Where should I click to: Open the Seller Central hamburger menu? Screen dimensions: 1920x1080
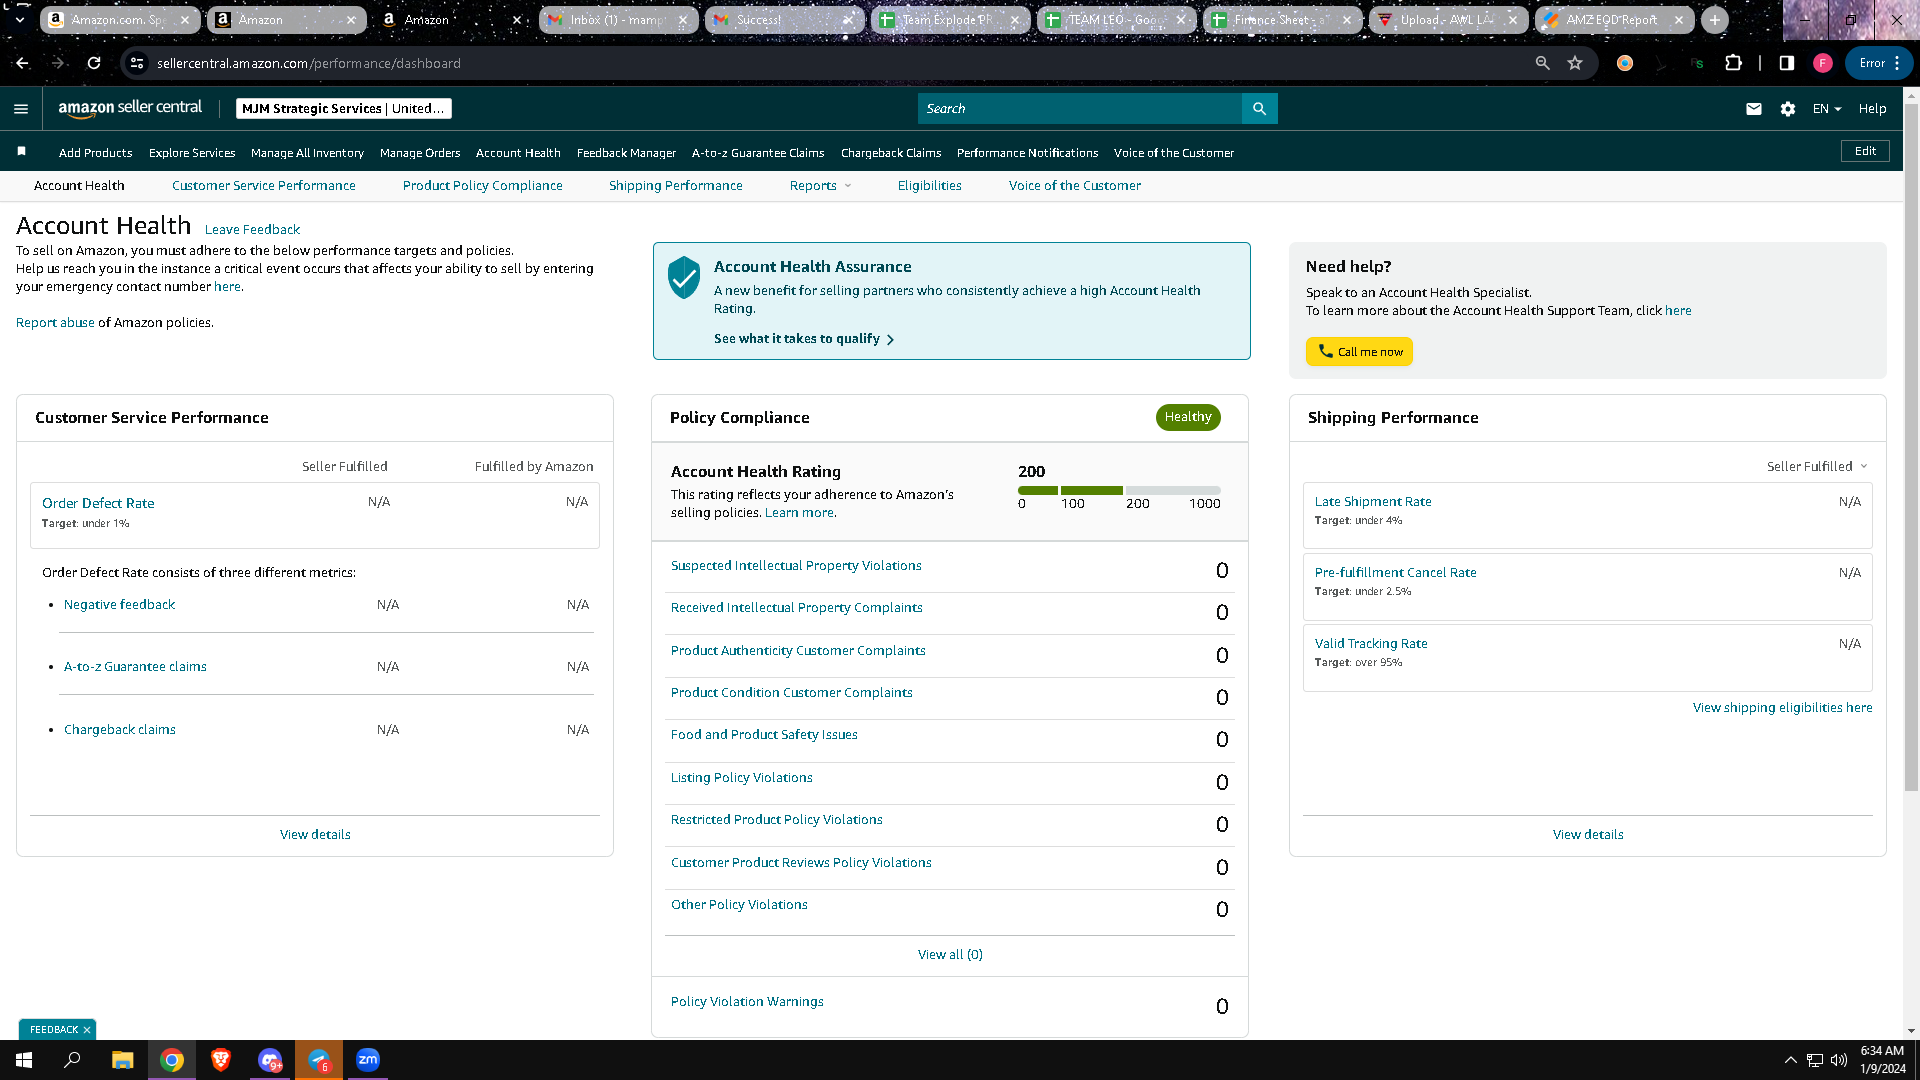pos(21,109)
